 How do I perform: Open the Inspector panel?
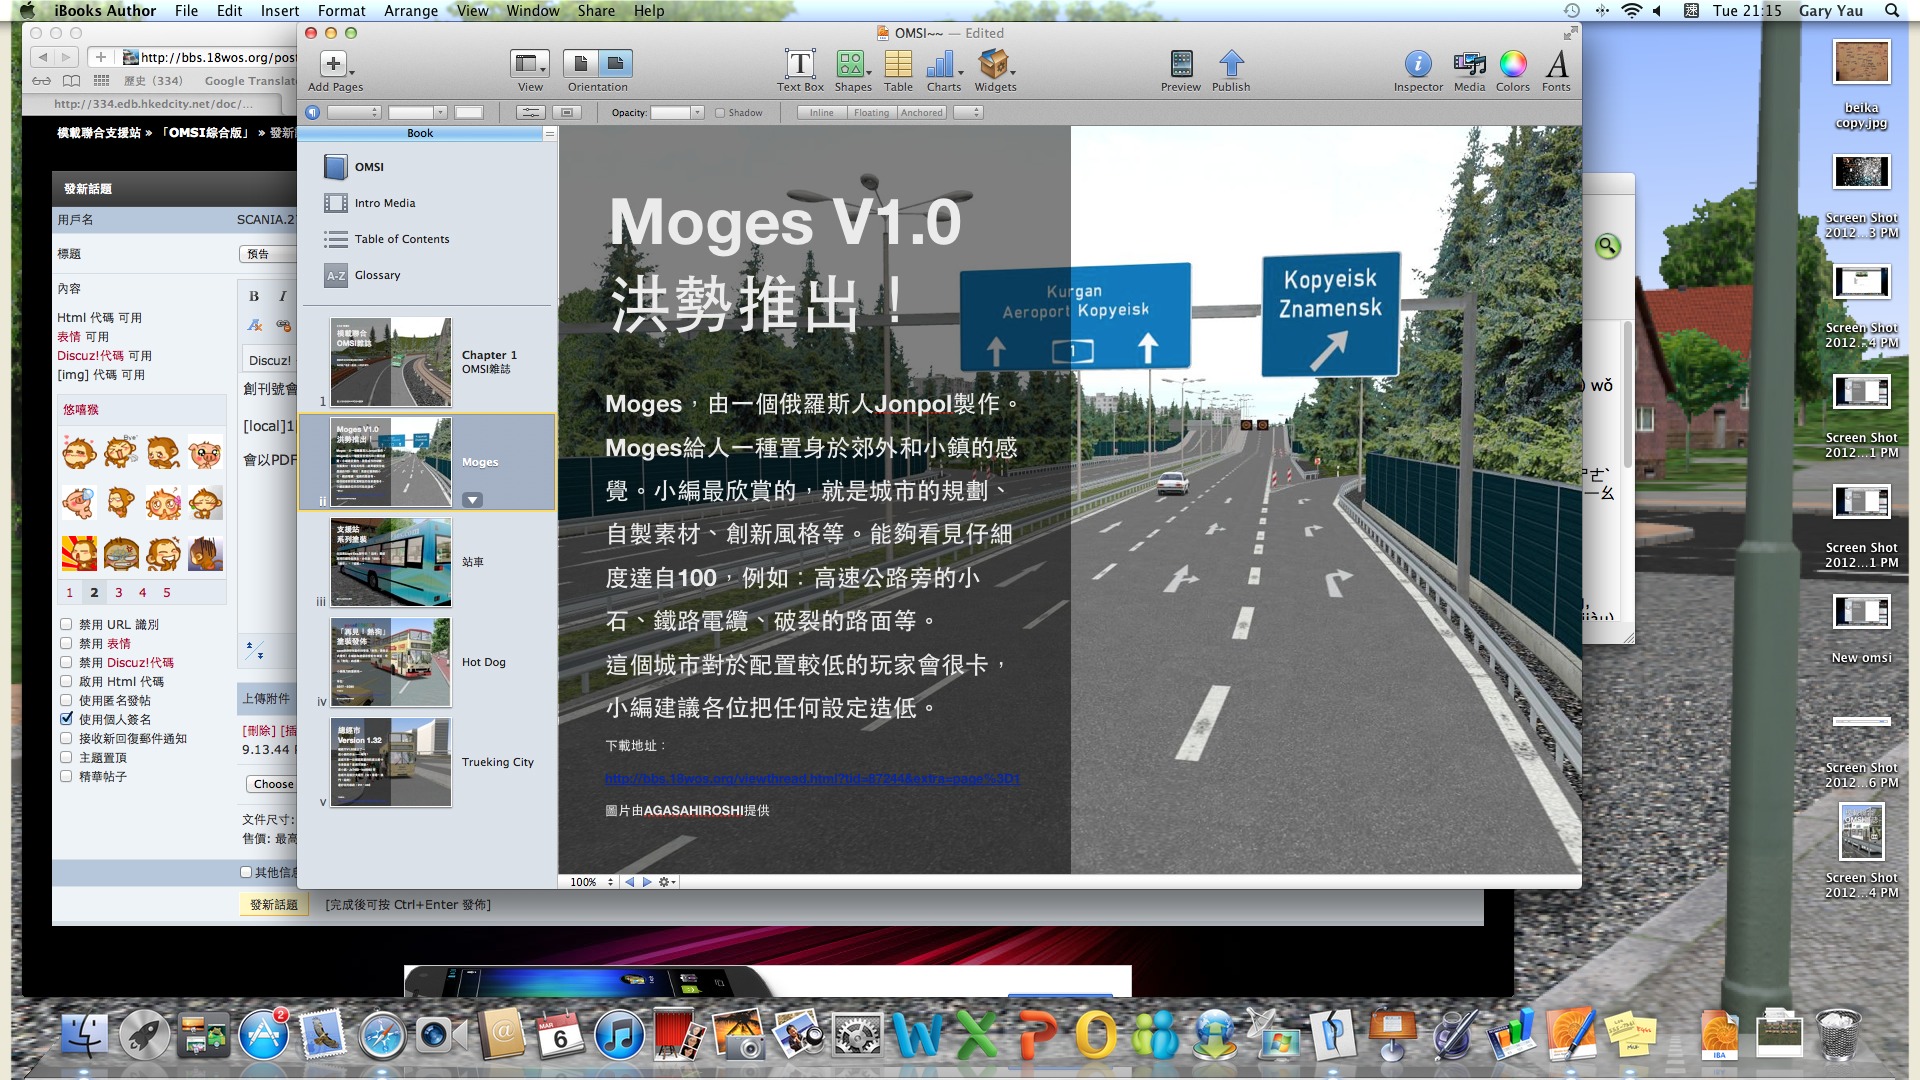tap(1417, 65)
